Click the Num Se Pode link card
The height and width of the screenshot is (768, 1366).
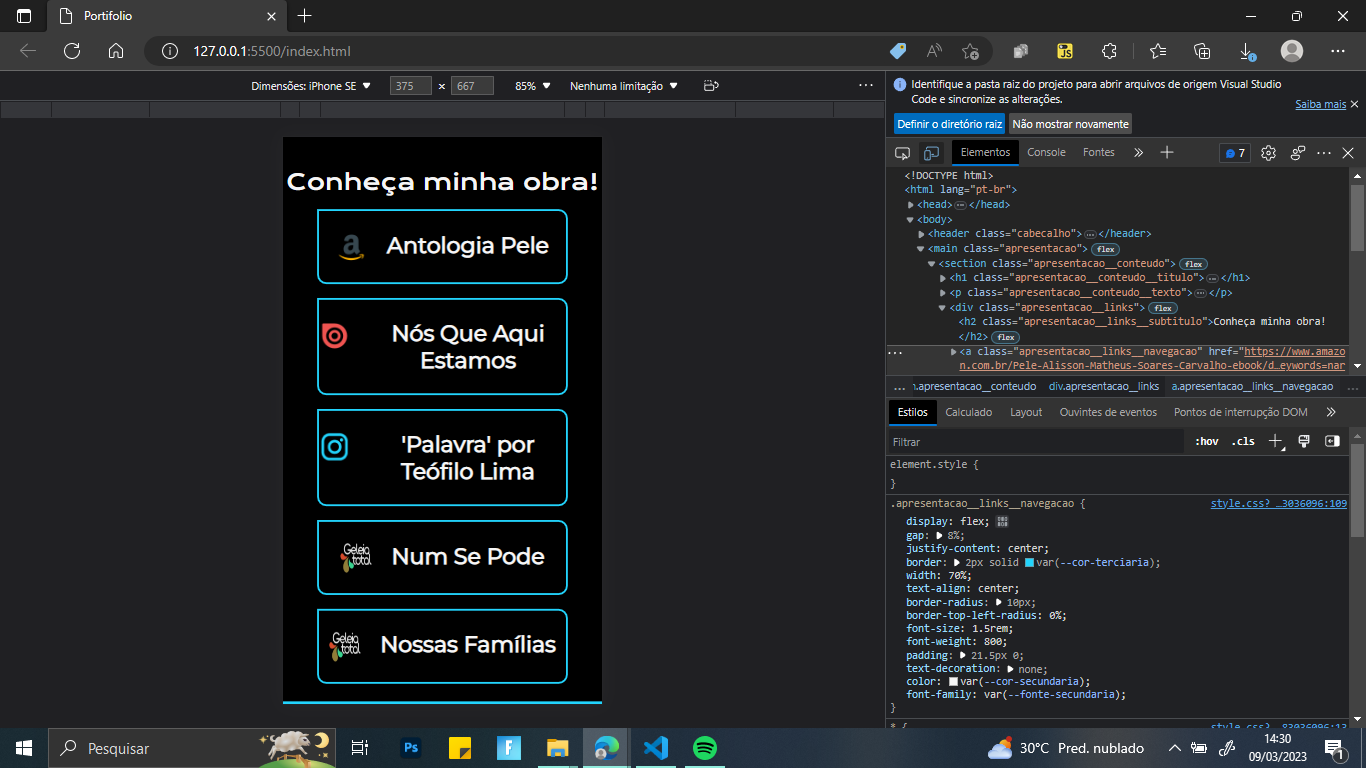(x=442, y=557)
